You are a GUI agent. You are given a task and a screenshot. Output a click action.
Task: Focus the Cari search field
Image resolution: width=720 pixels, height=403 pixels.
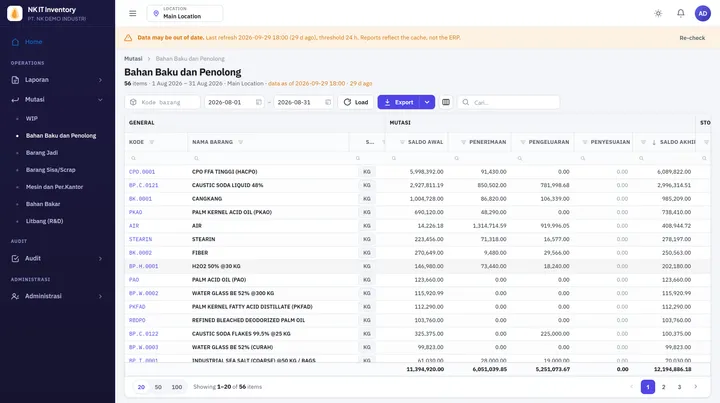[x=508, y=102]
